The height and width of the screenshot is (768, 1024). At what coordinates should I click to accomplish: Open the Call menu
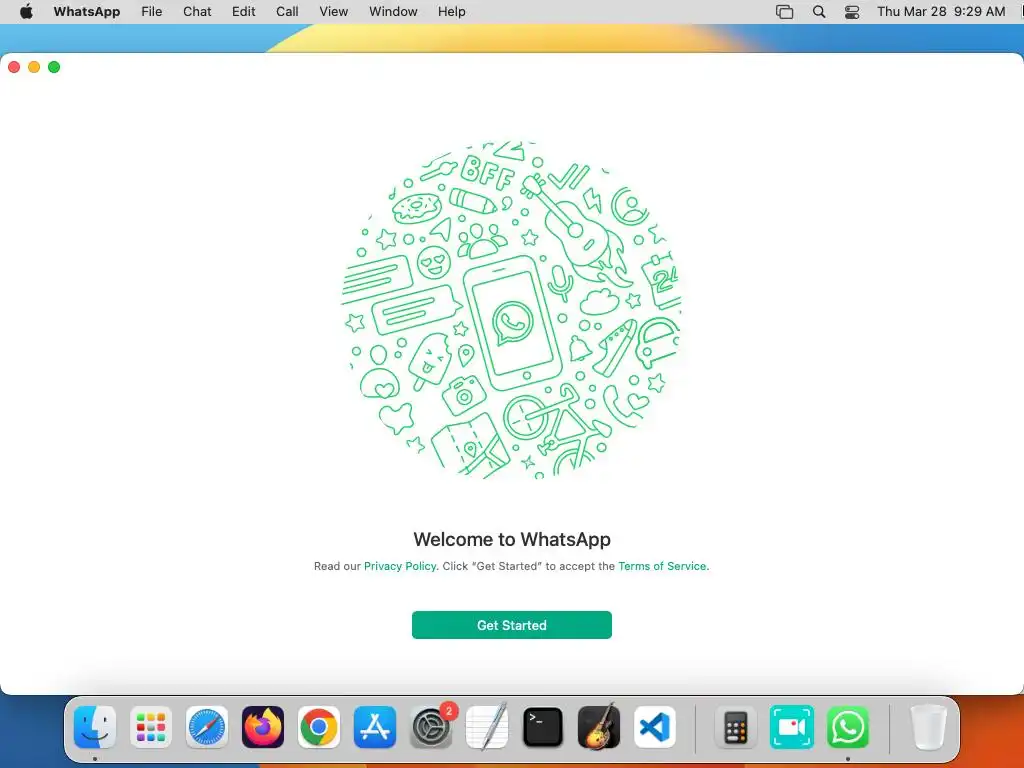[x=287, y=12]
